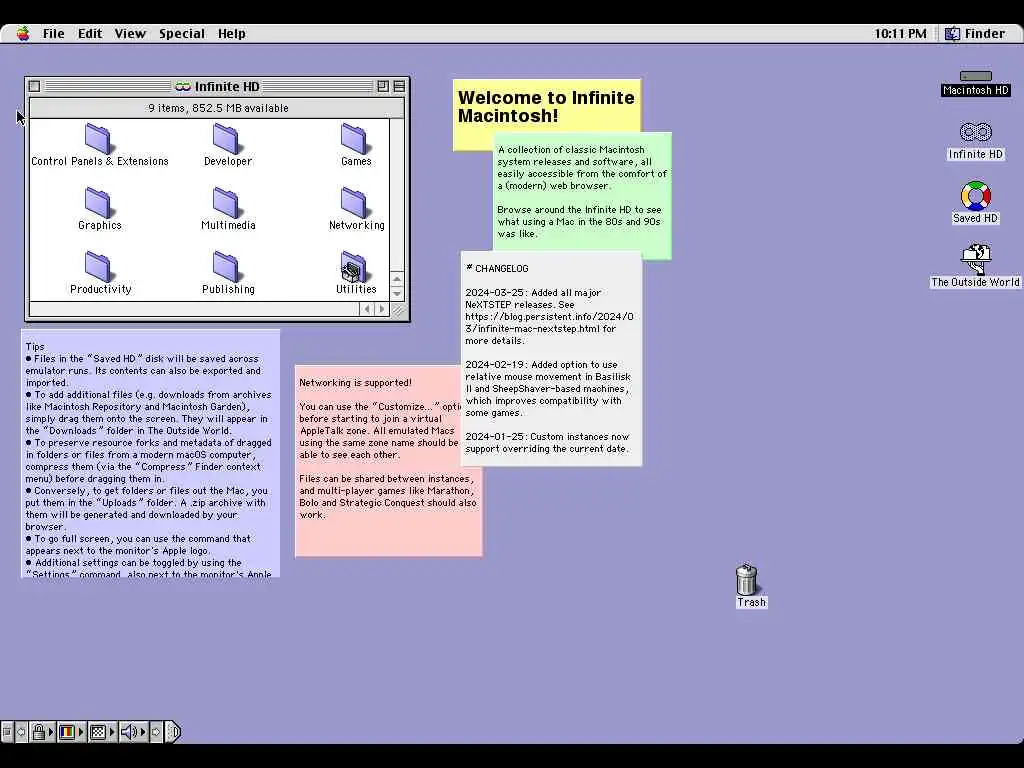Click the Infinite HD window resize grip
This screenshot has height=768, width=1024.
point(397,310)
